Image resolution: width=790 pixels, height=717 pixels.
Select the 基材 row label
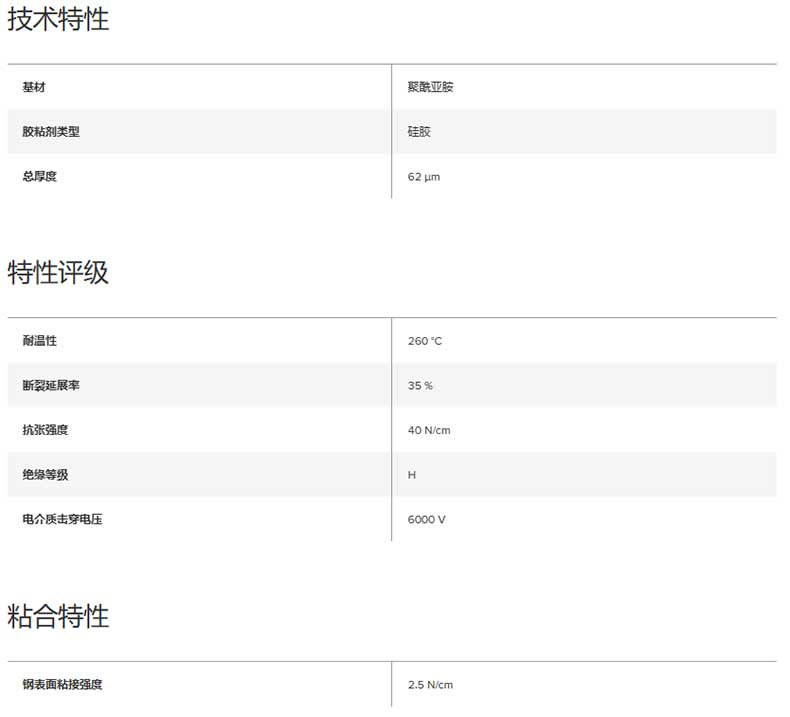[x=34, y=87]
